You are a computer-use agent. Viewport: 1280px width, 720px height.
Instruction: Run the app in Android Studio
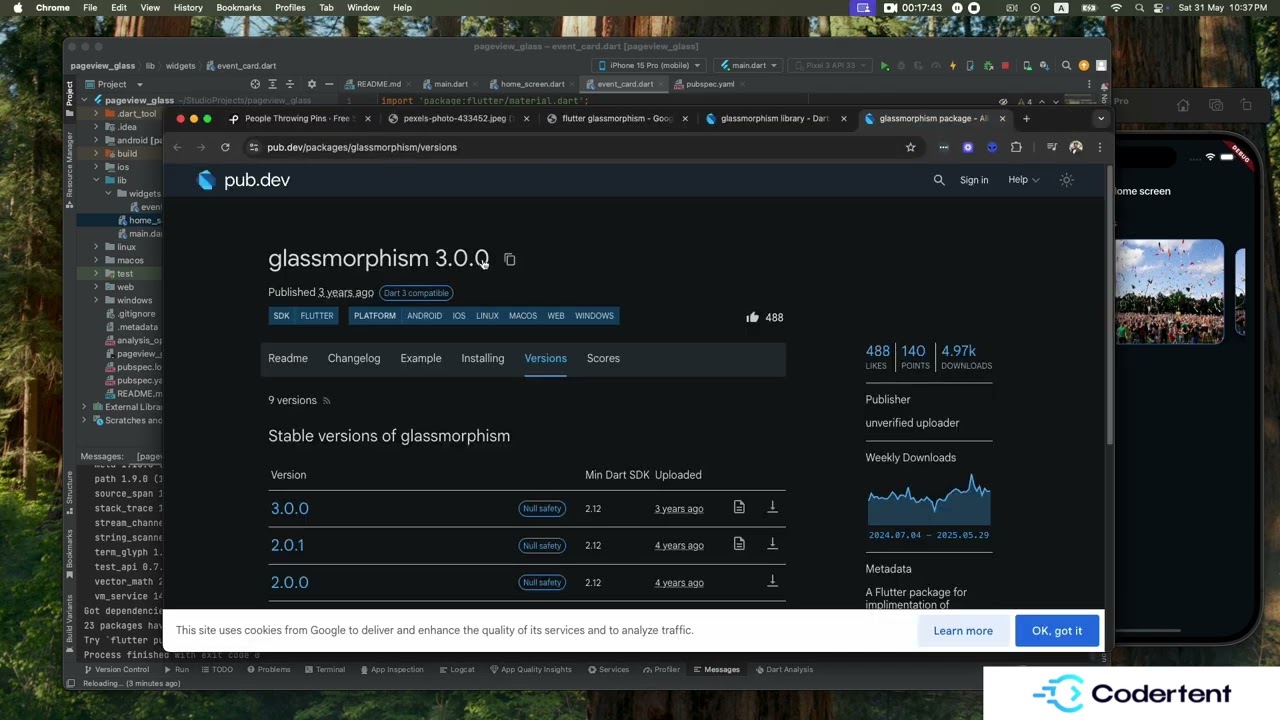(884, 66)
